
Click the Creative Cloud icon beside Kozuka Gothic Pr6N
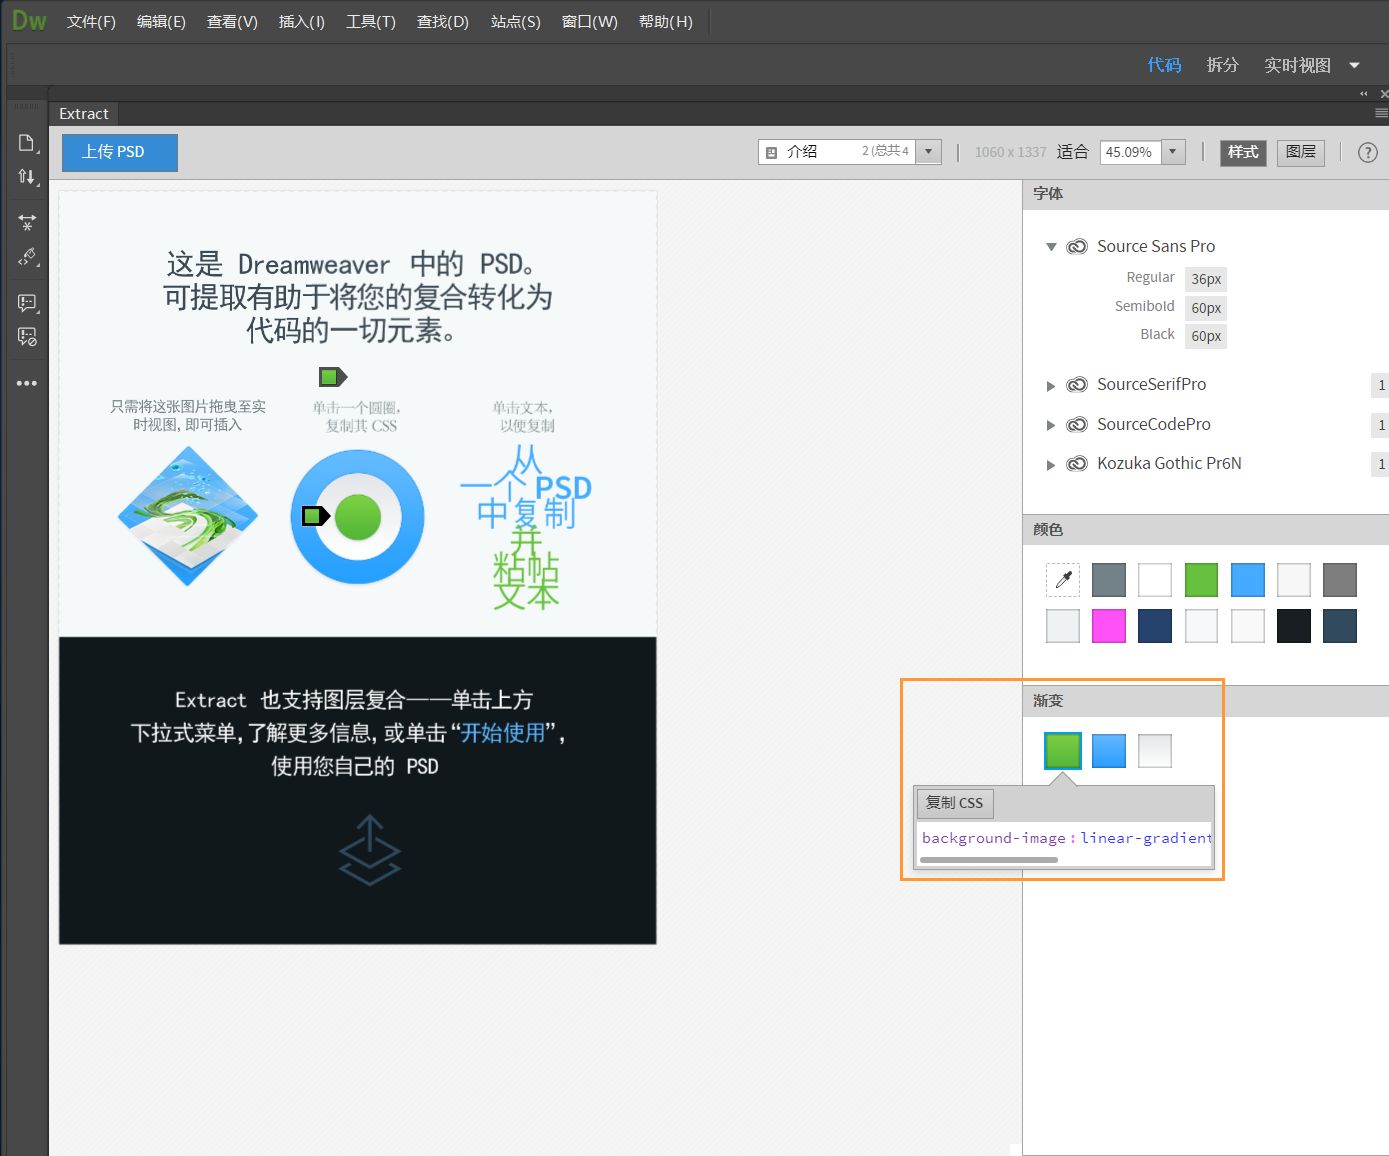pos(1077,463)
